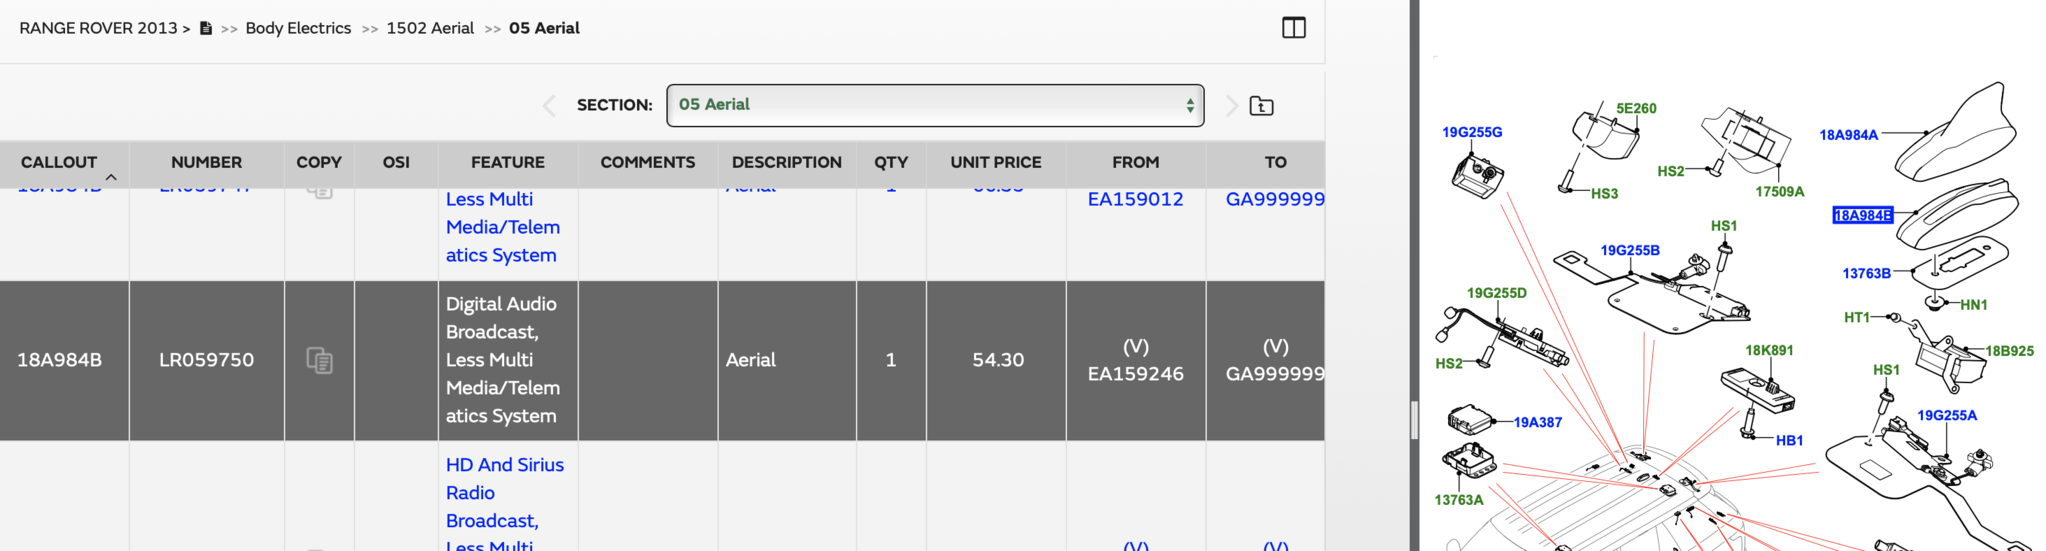
Task: Select FEATURE column header
Action: pos(508,162)
